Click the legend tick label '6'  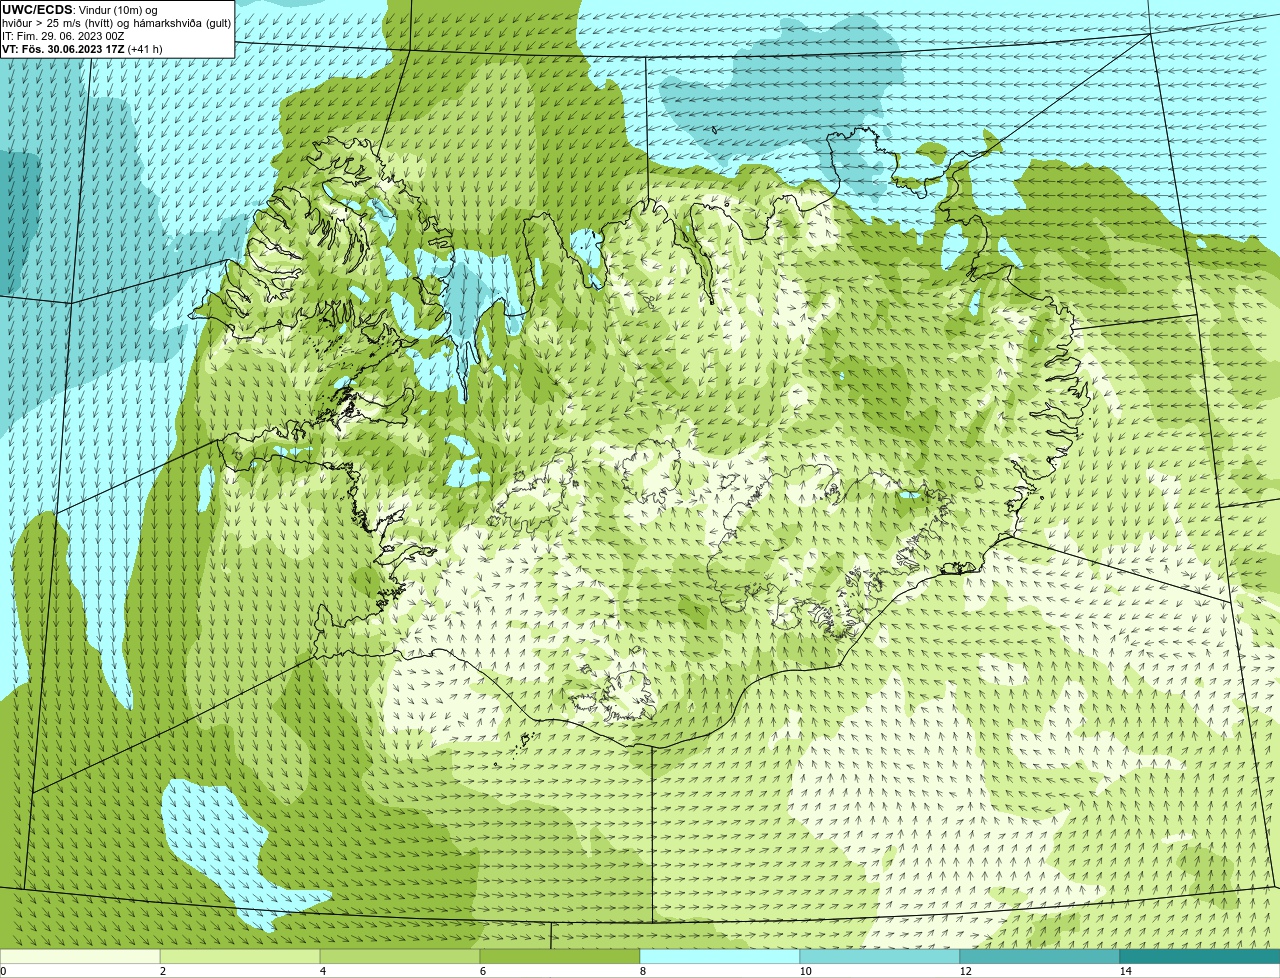483,971
